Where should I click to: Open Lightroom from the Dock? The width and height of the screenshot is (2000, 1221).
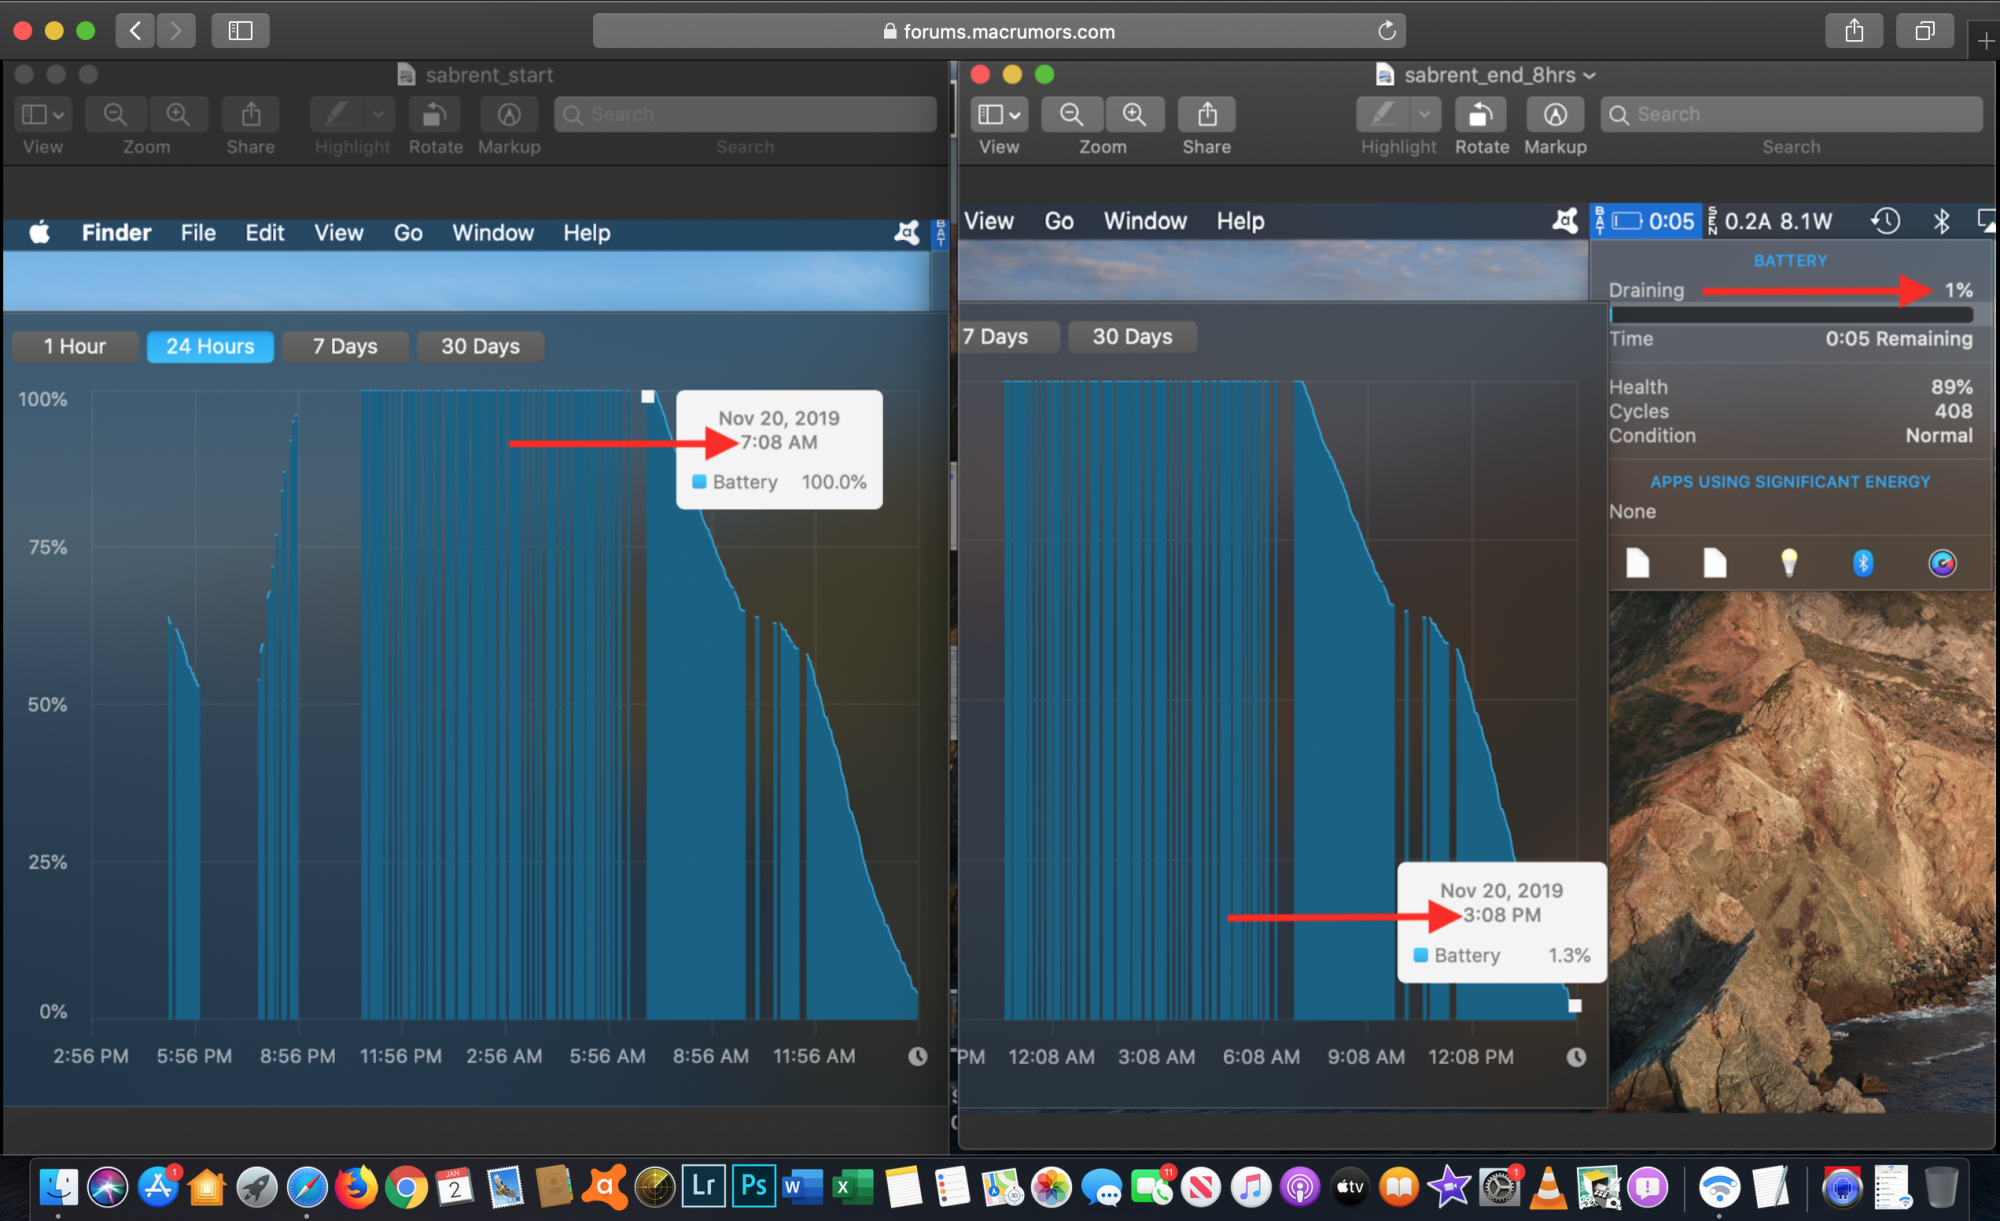coord(704,1187)
